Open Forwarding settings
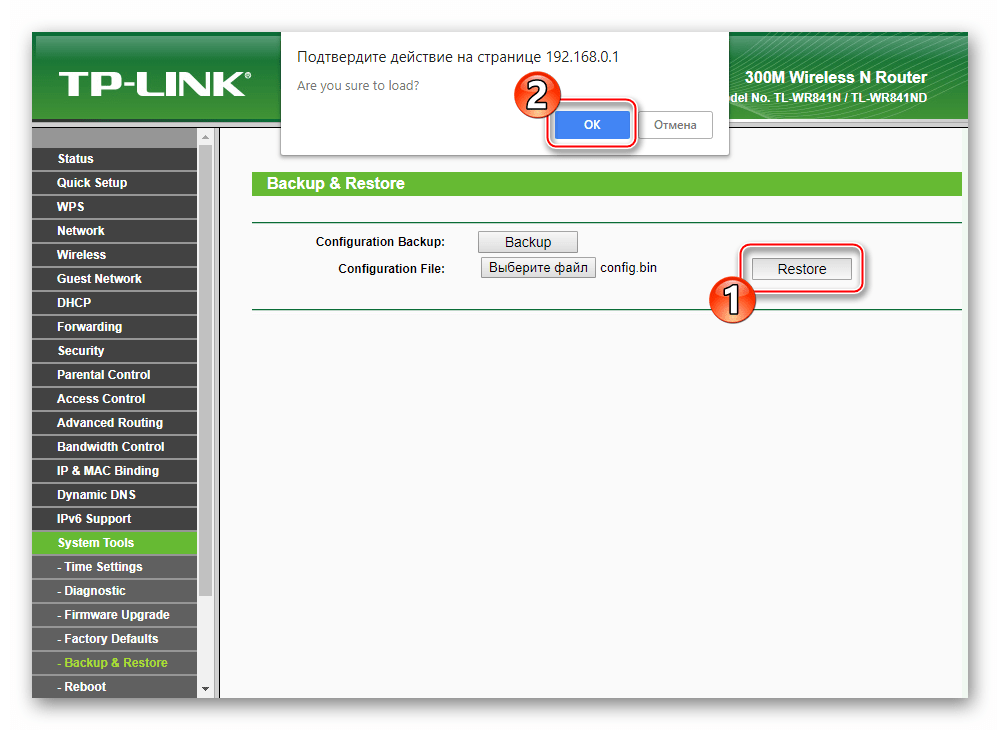 tap(114, 327)
